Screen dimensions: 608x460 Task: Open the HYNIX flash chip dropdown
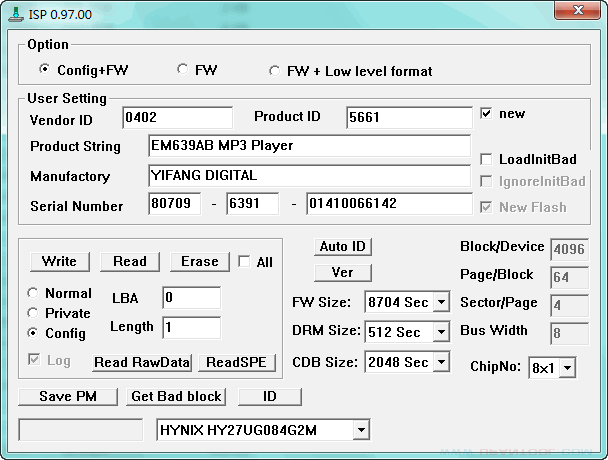pyautogui.click(x=360, y=430)
